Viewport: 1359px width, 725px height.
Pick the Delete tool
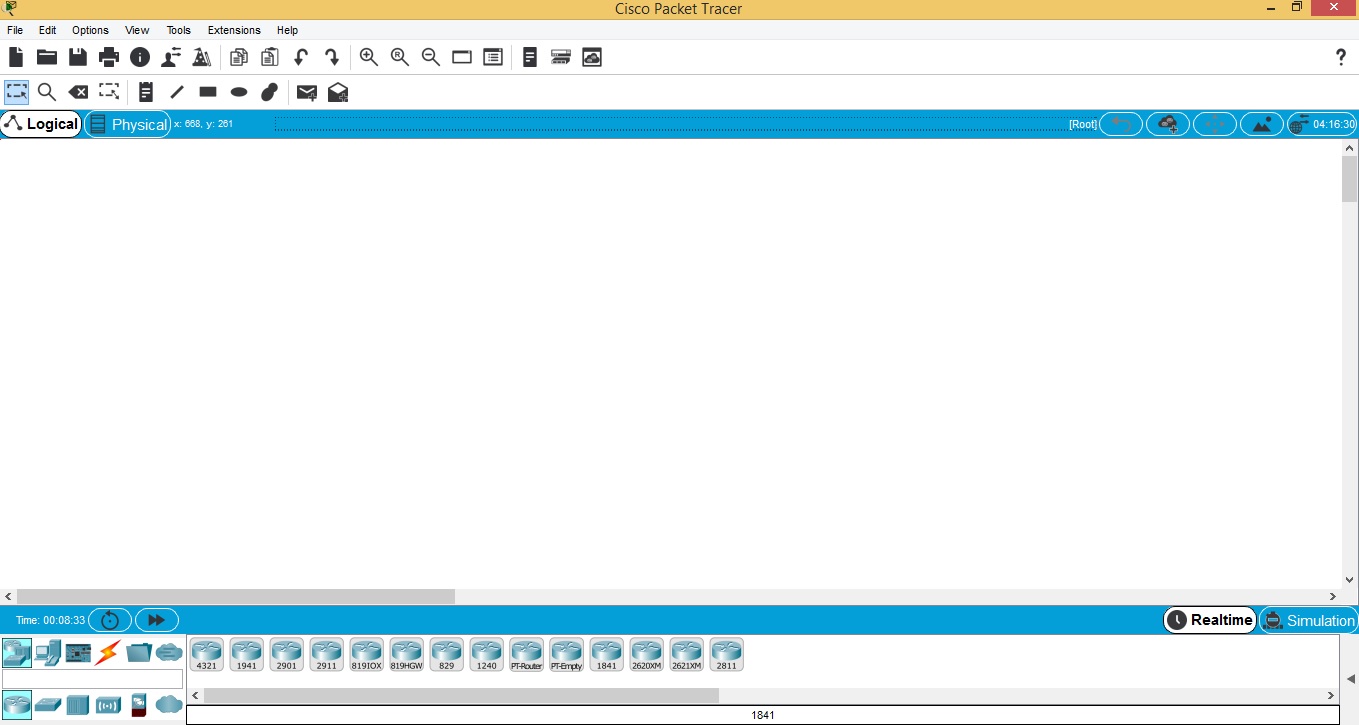[78, 93]
